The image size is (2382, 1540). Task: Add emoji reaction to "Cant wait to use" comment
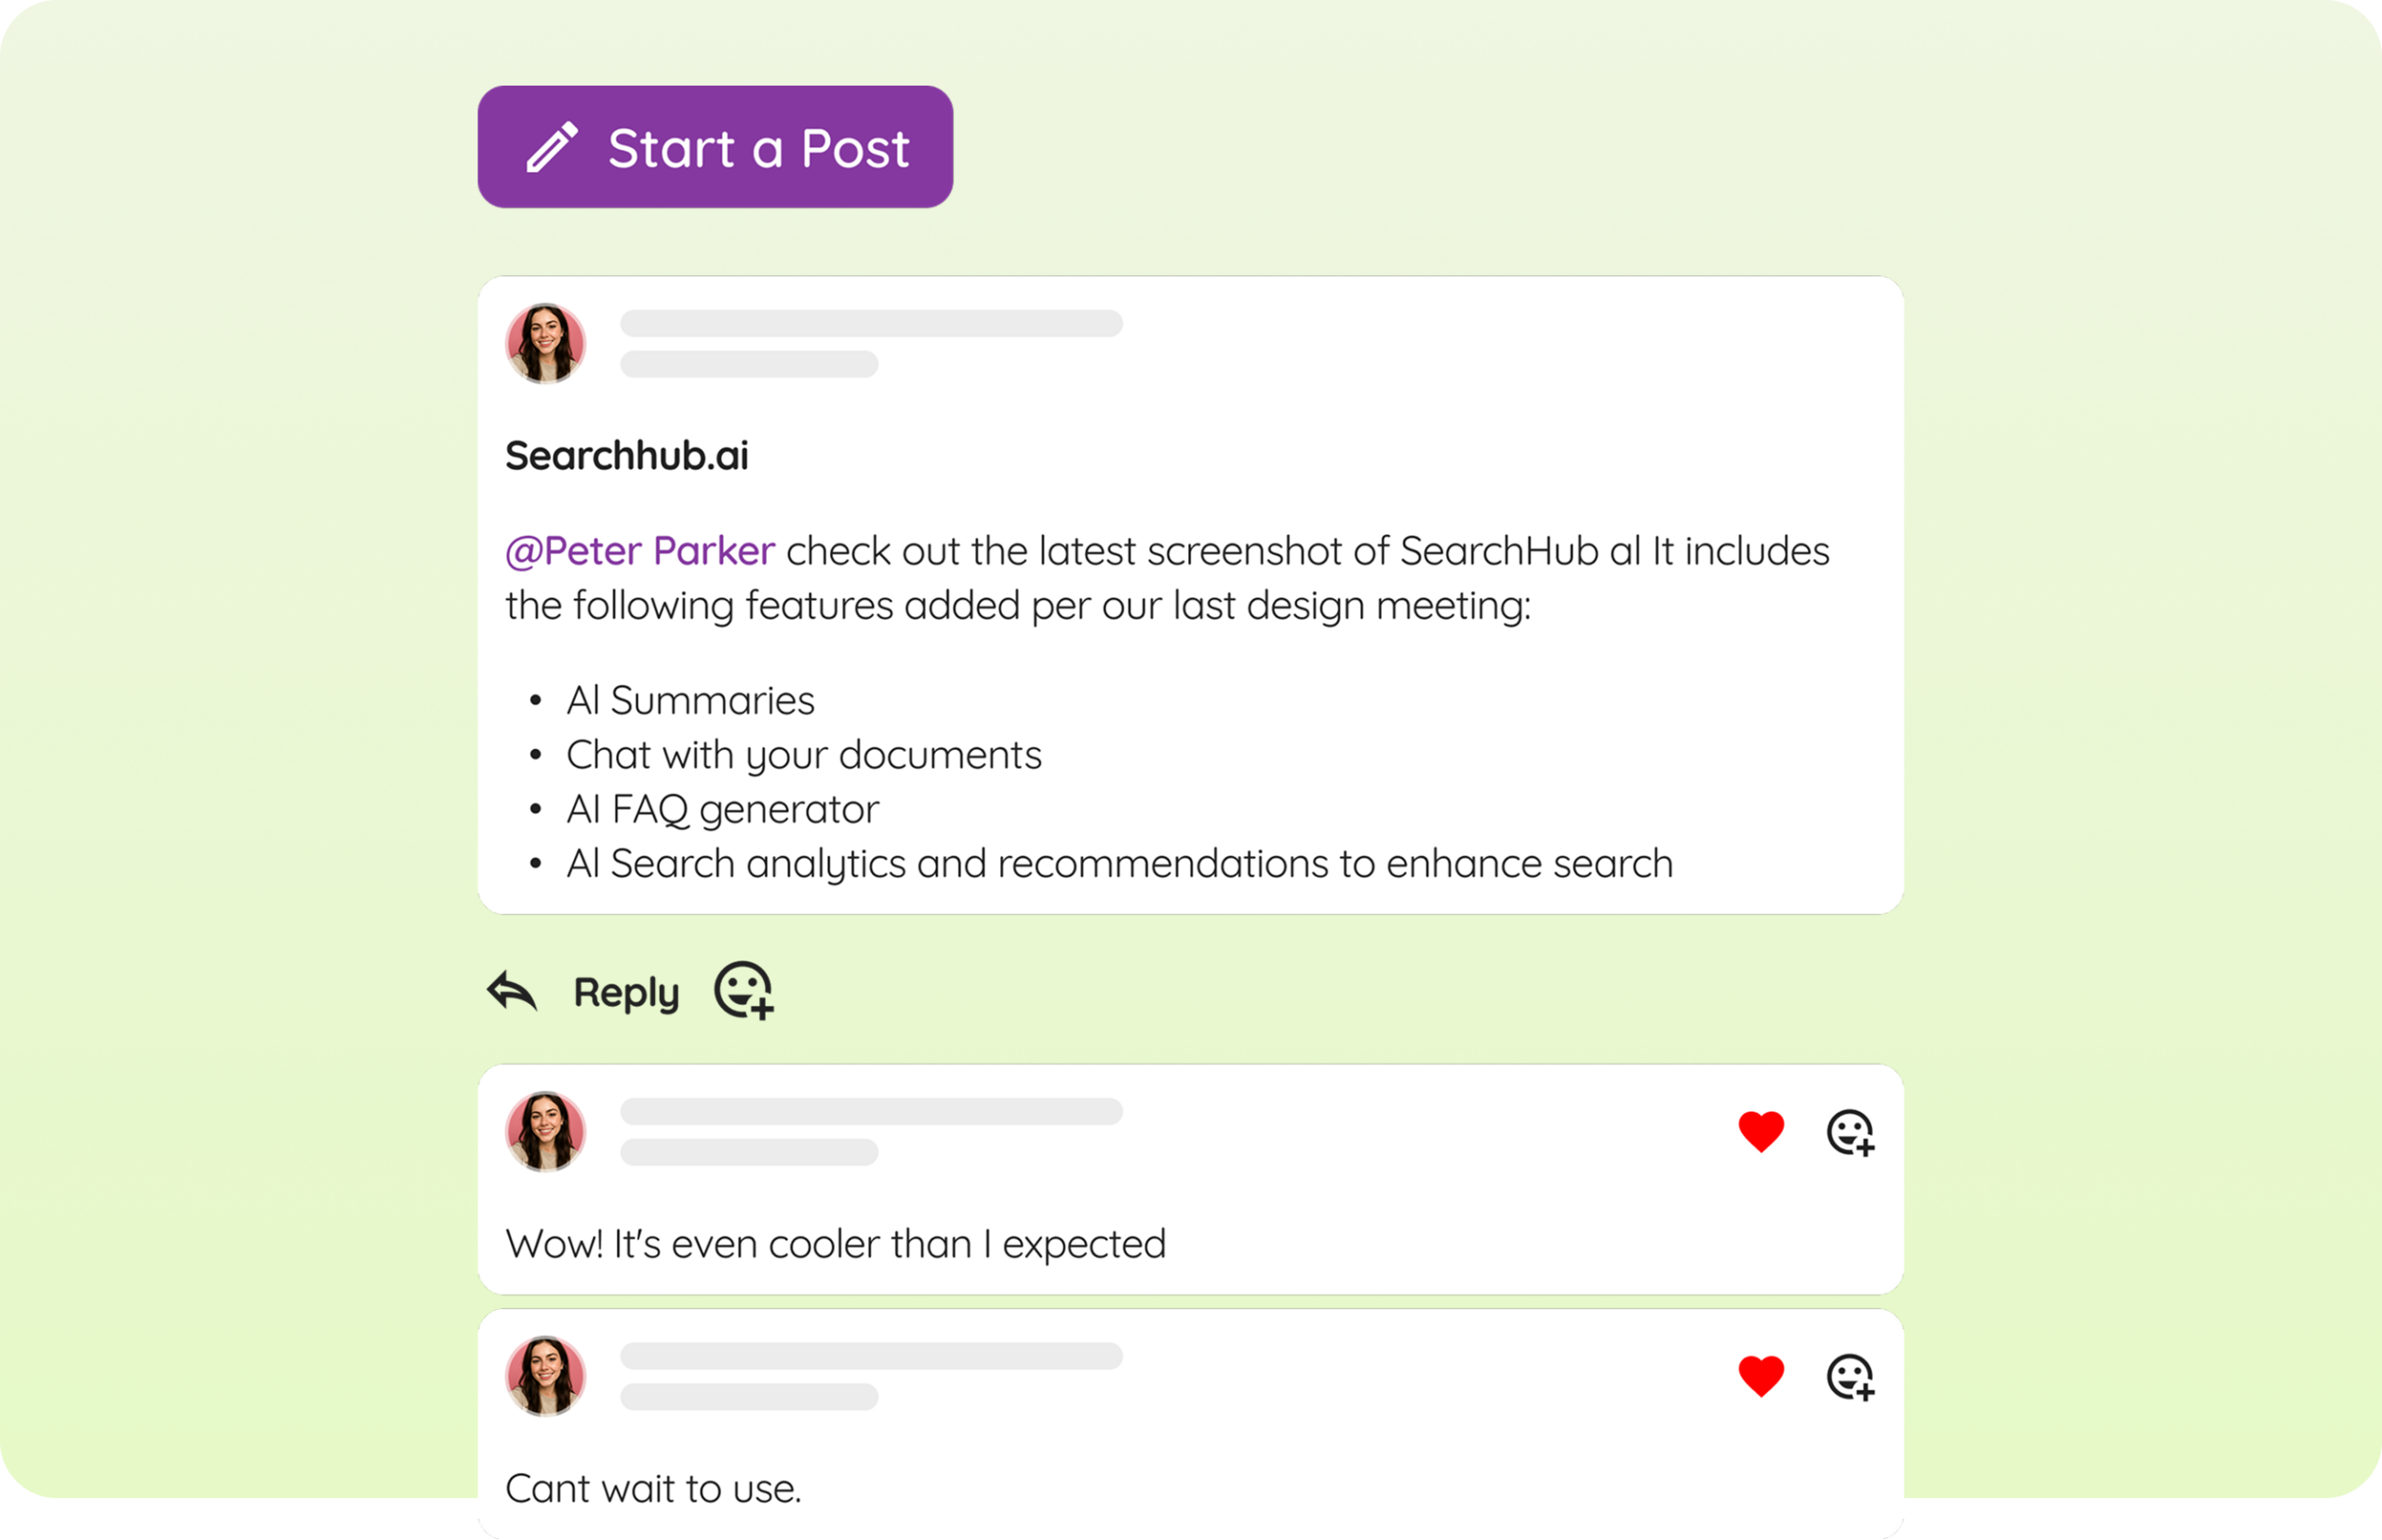[1850, 1377]
